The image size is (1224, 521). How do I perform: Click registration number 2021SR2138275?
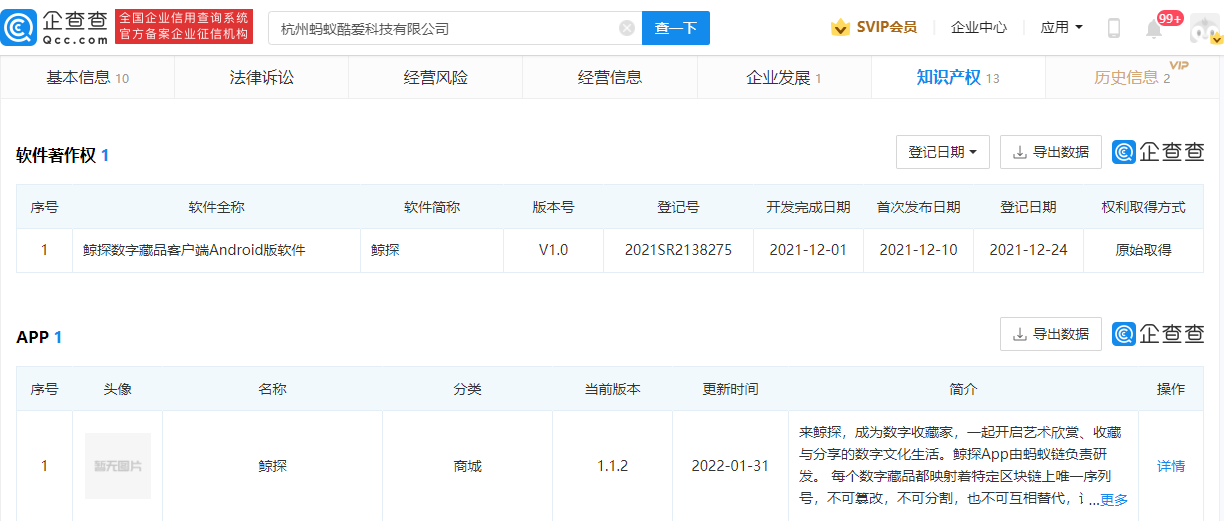point(678,250)
